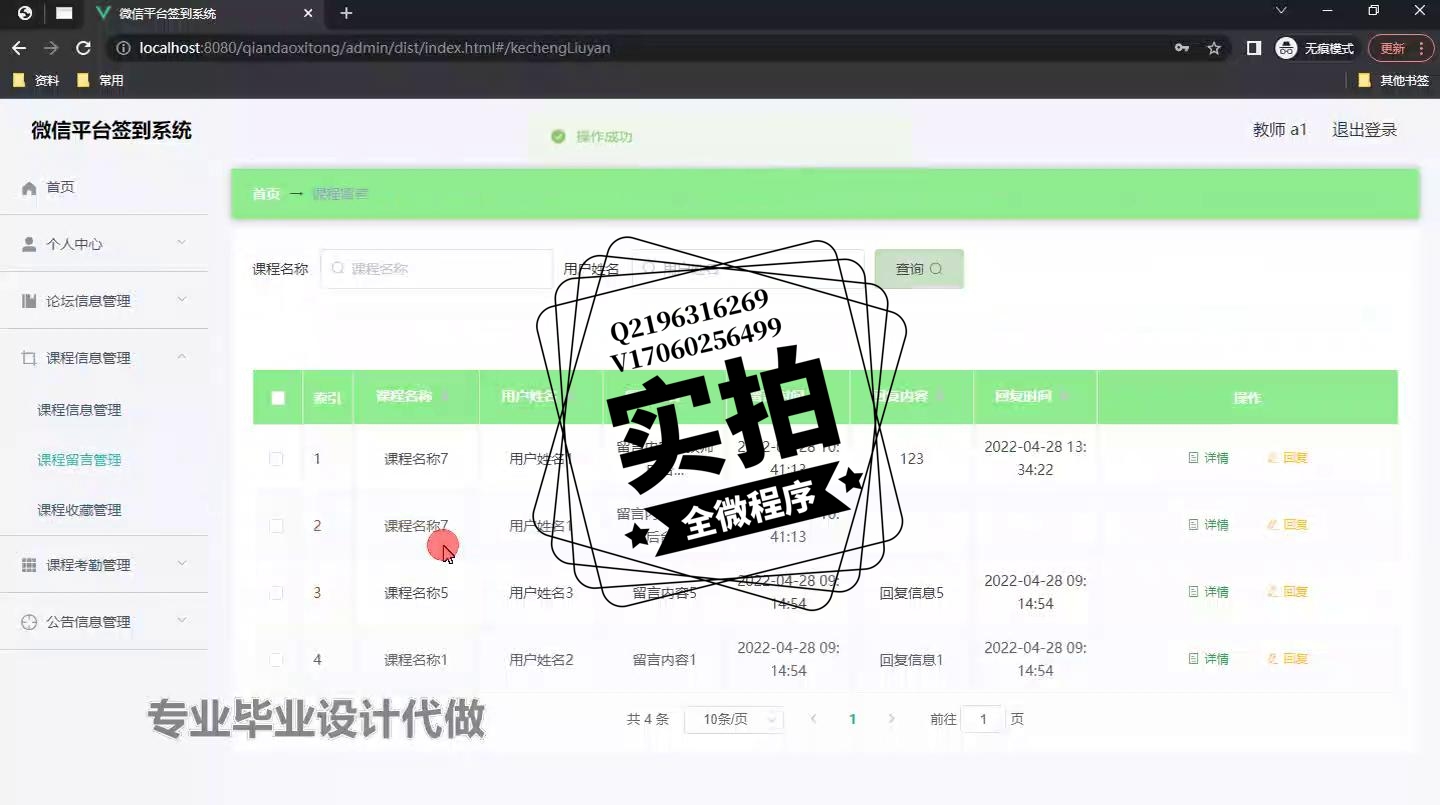Click the address bar URL
The height and width of the screenshot is (805, 1440).
click(374, 48)
